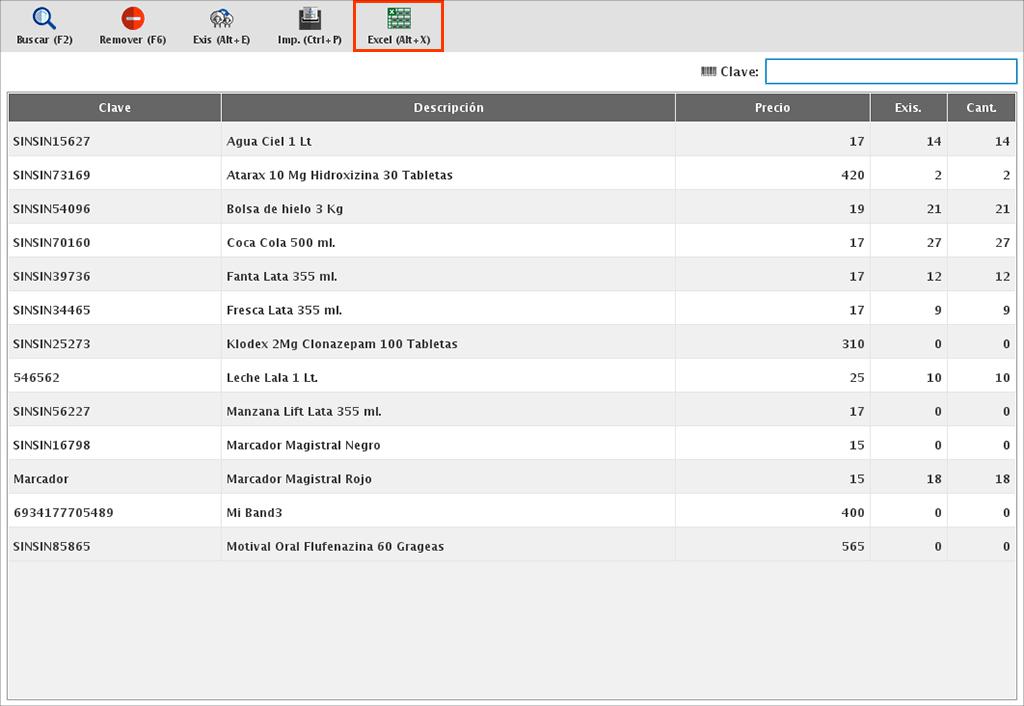1024x706 pixels.
Task: Click the Precio column header
Action: [772, 108]
